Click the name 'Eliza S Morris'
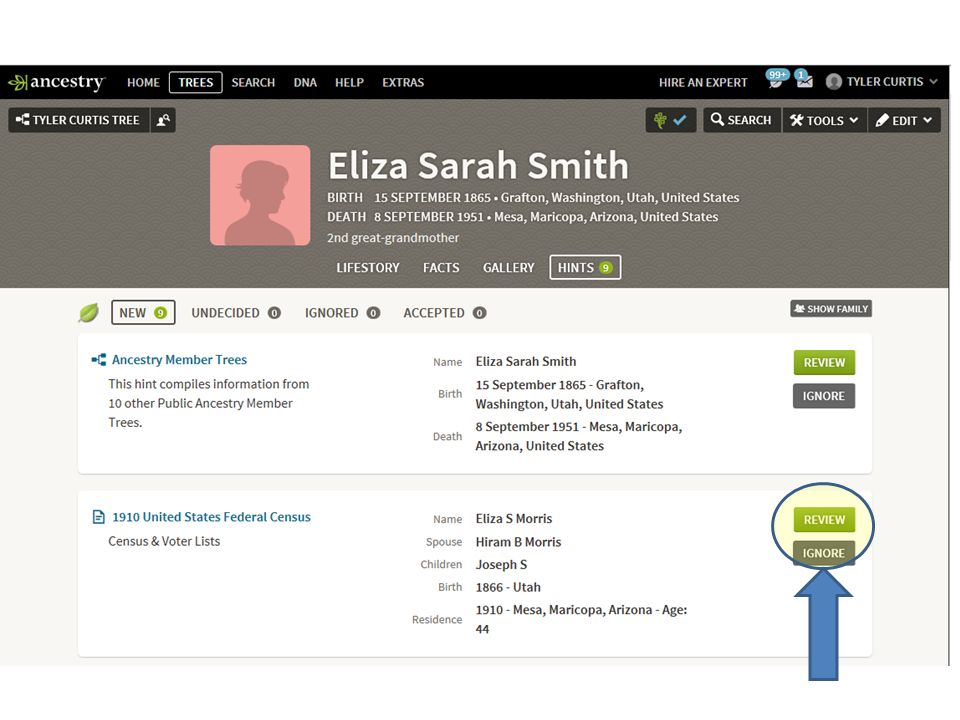 [514, 519]
